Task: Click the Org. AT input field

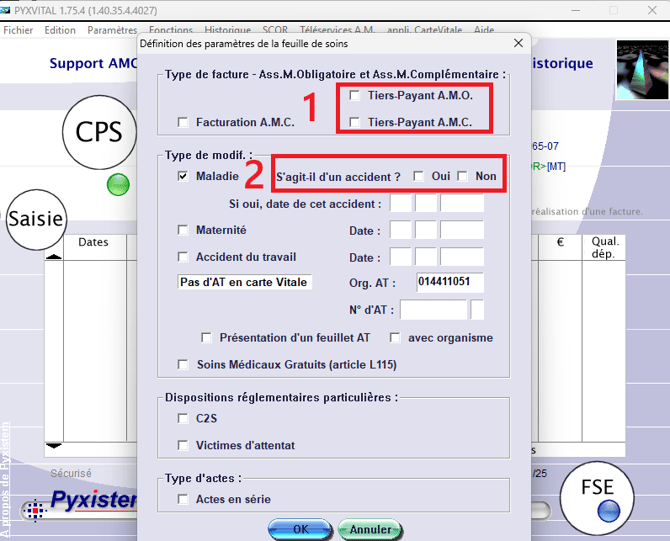Action: [450, 282]
